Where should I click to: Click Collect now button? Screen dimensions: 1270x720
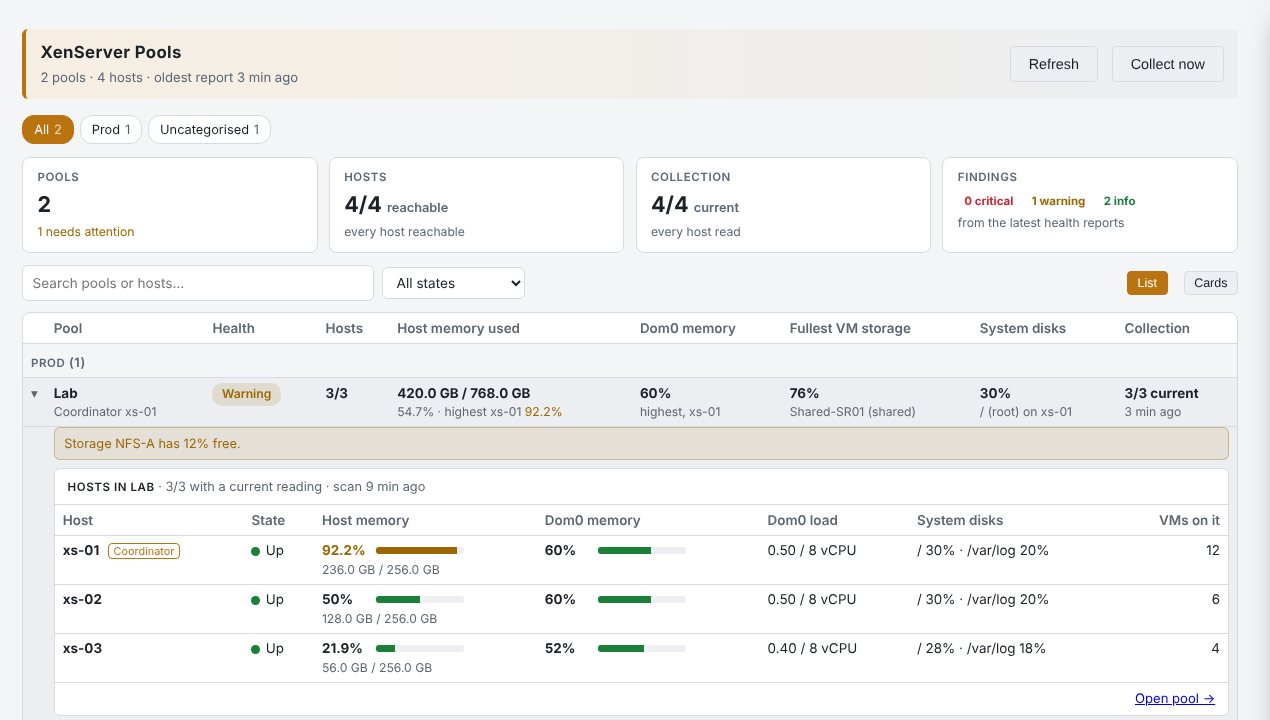pyautogui.click(x=1168, y=64)
